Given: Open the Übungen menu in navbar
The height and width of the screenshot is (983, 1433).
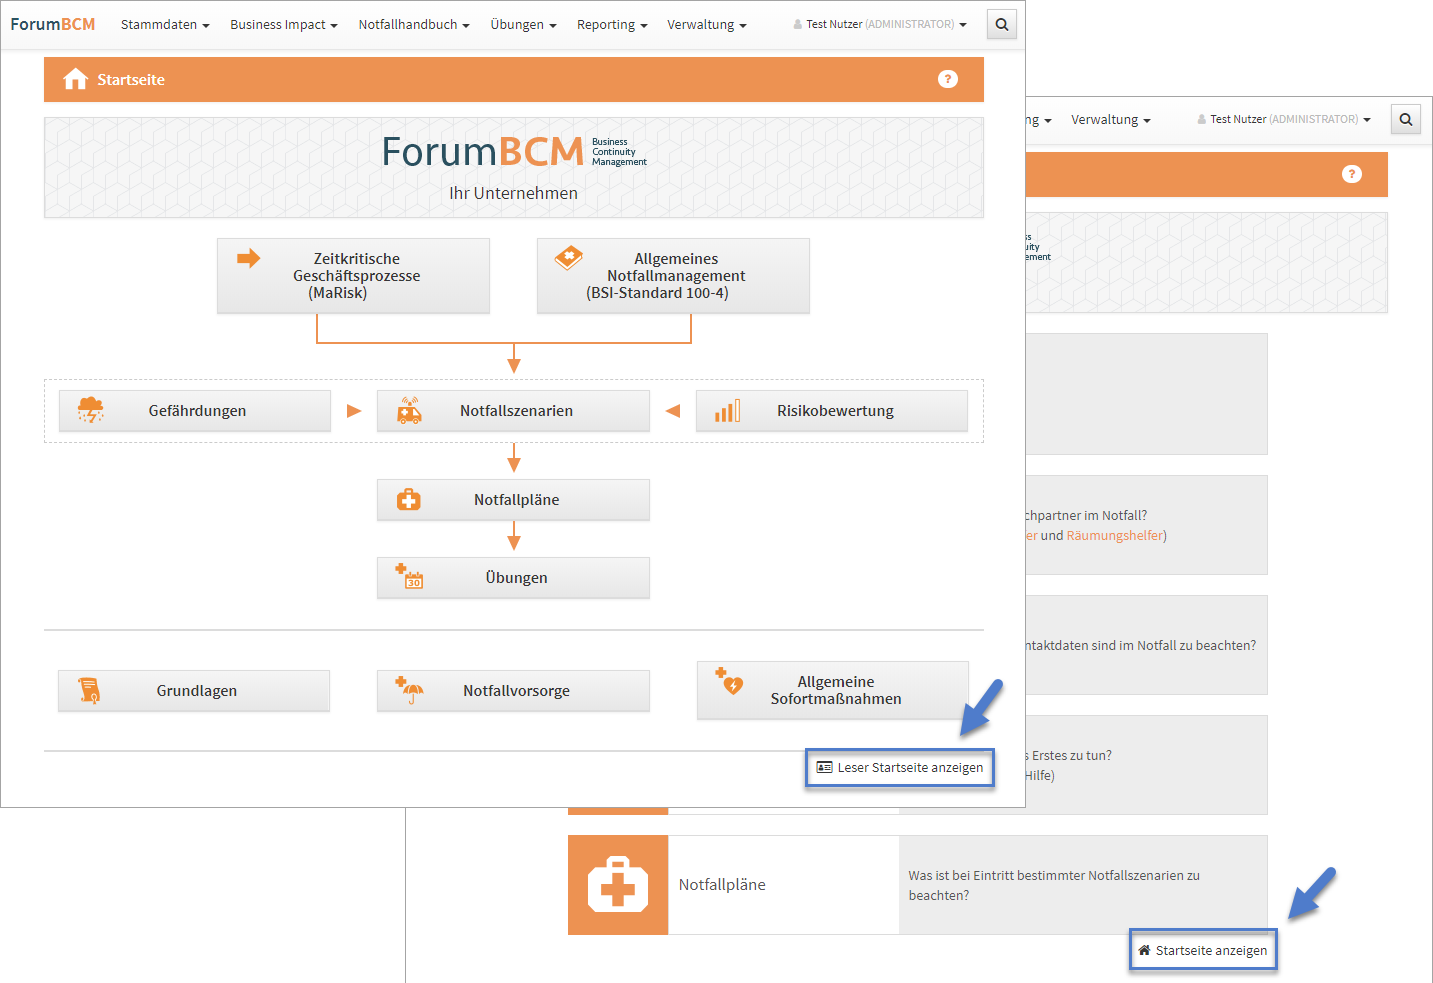Looking at the screenshot, I should coord(523,24).
